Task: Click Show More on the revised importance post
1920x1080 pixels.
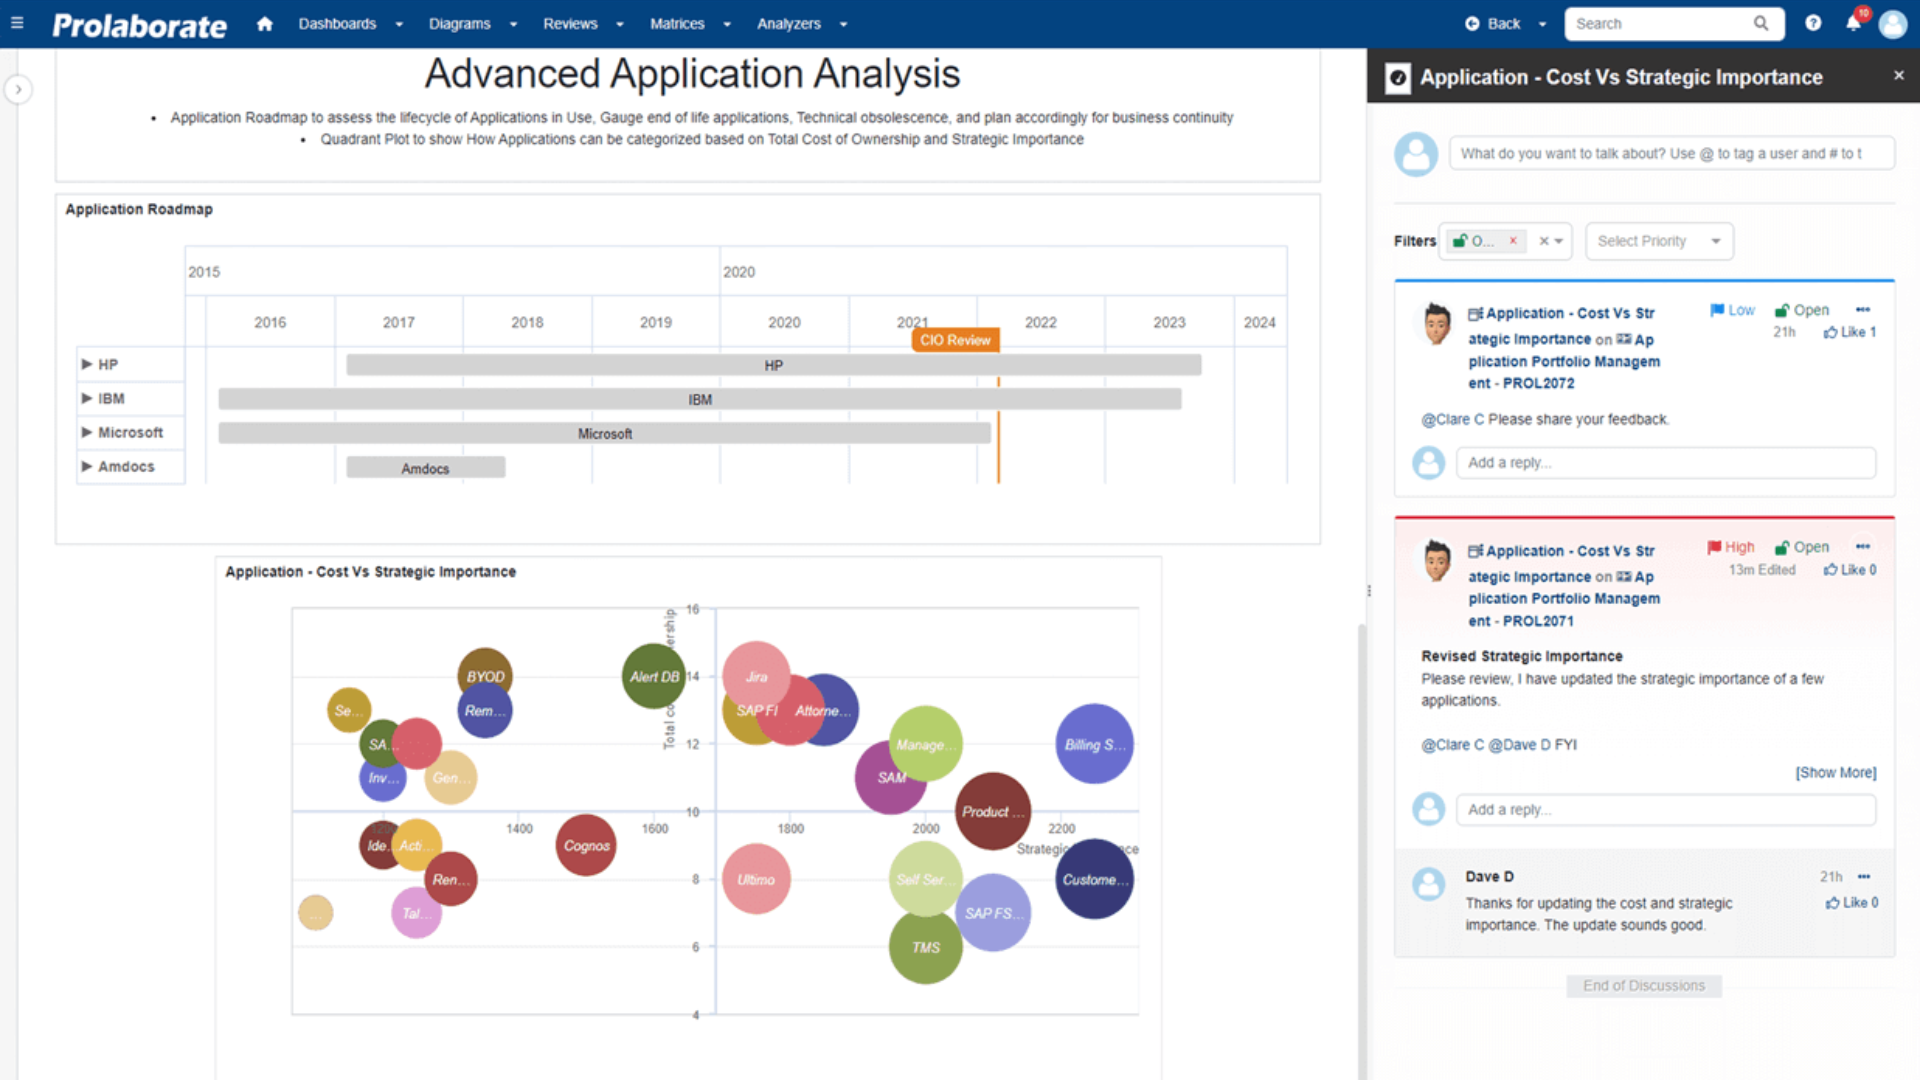Action: (x=1835, y=772)
